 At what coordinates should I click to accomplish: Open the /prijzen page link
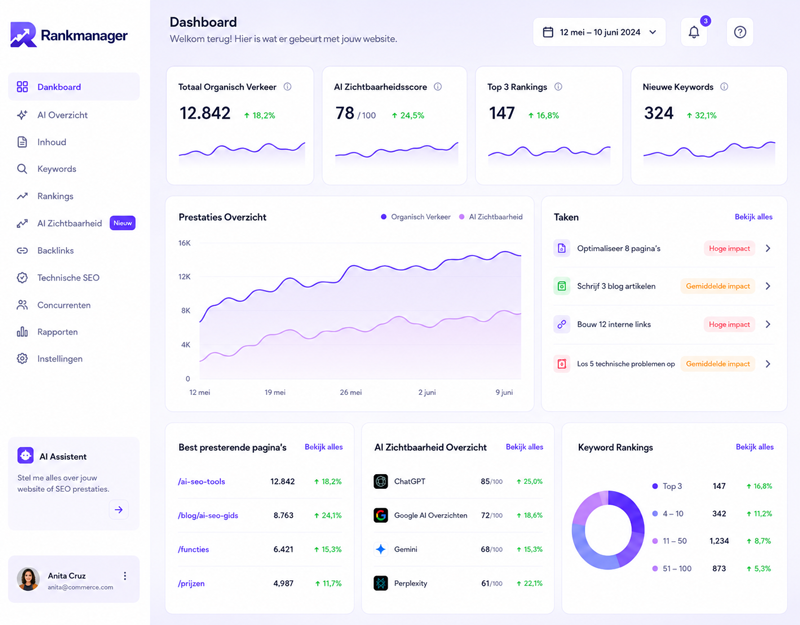(x=191, y=583)
